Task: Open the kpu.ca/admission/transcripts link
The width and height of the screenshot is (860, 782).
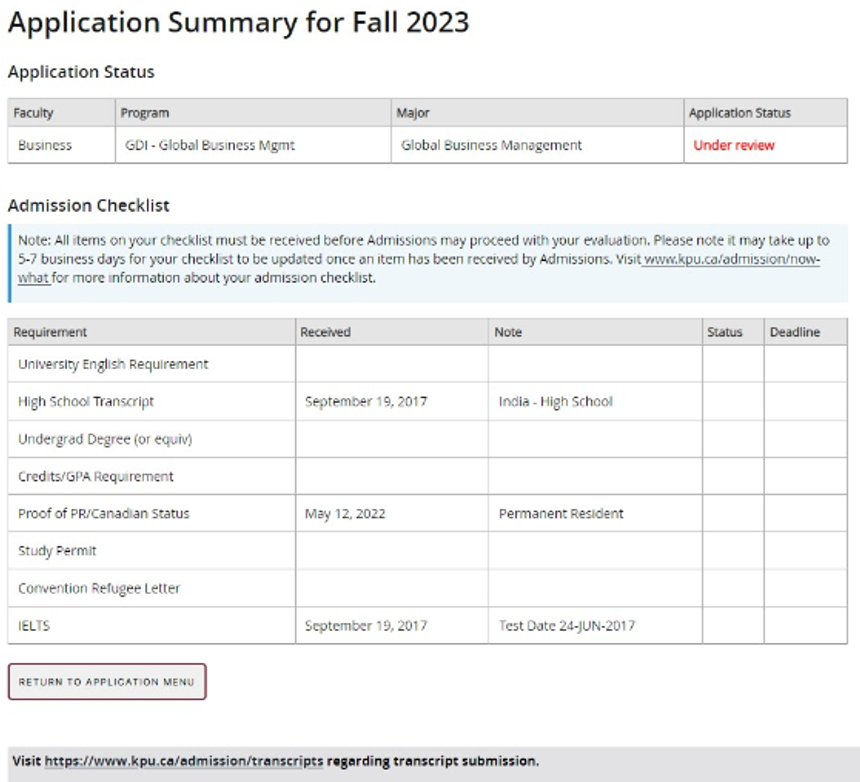Action: coord(184,761)
